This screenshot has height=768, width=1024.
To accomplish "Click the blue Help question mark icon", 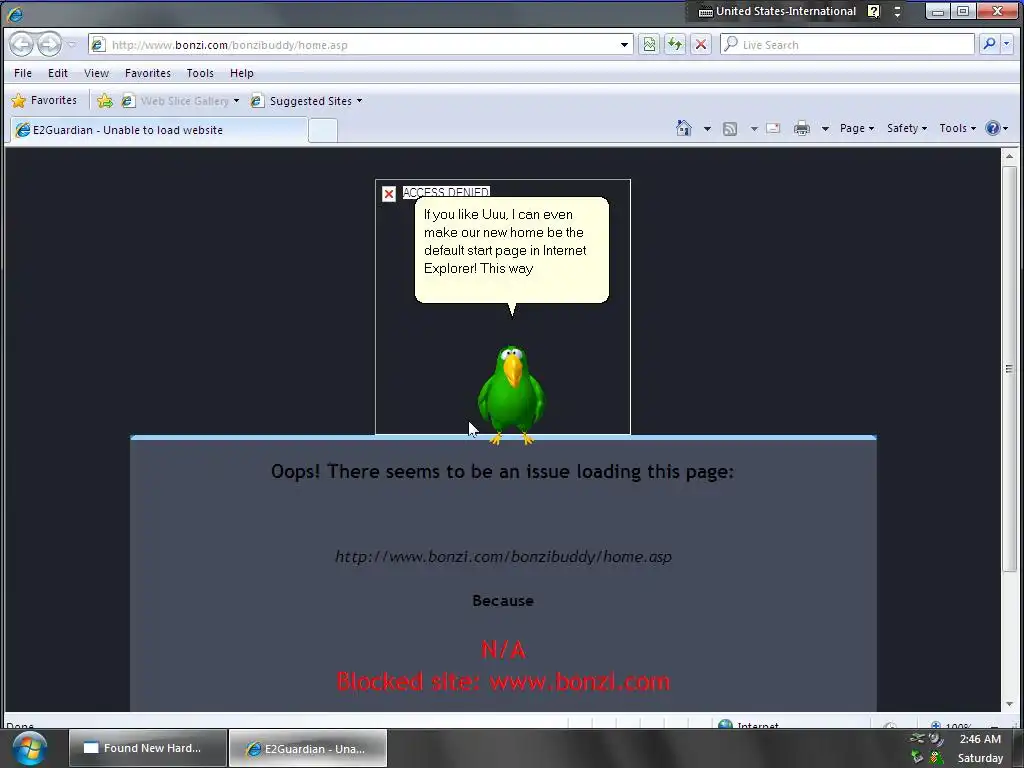I will point(993,128).
